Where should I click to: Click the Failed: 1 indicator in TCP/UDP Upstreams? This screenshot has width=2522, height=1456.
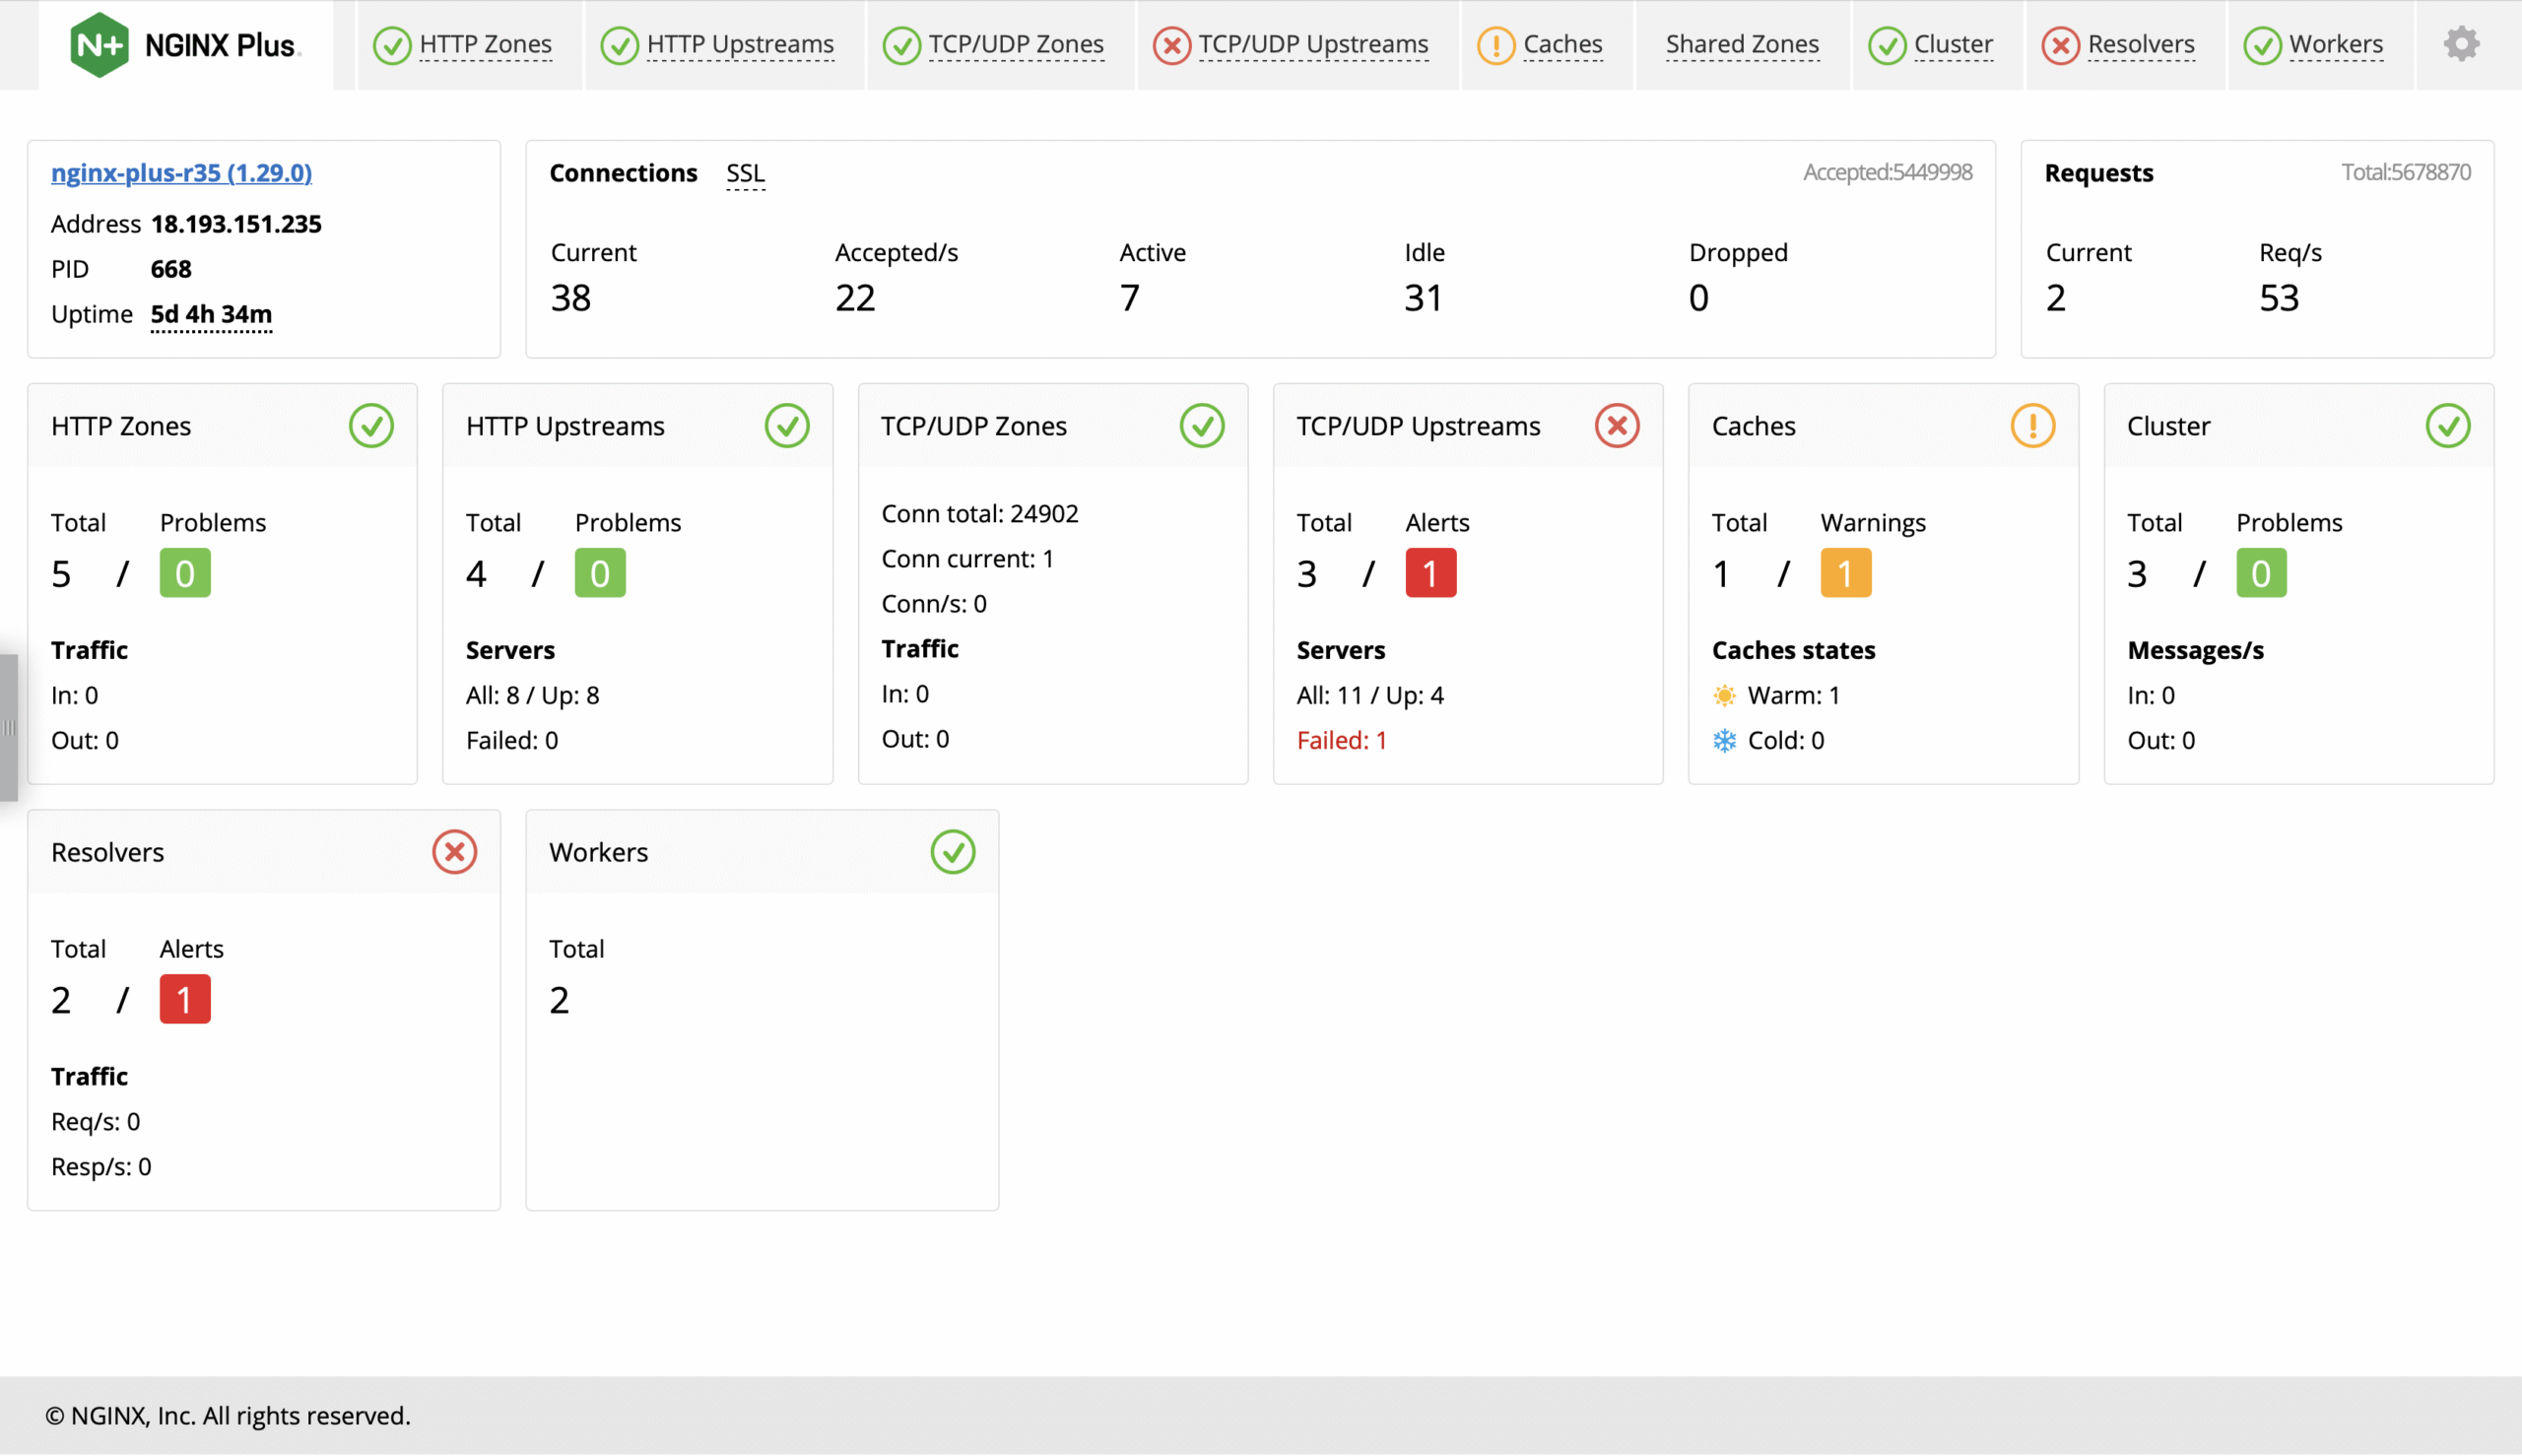1341,740
